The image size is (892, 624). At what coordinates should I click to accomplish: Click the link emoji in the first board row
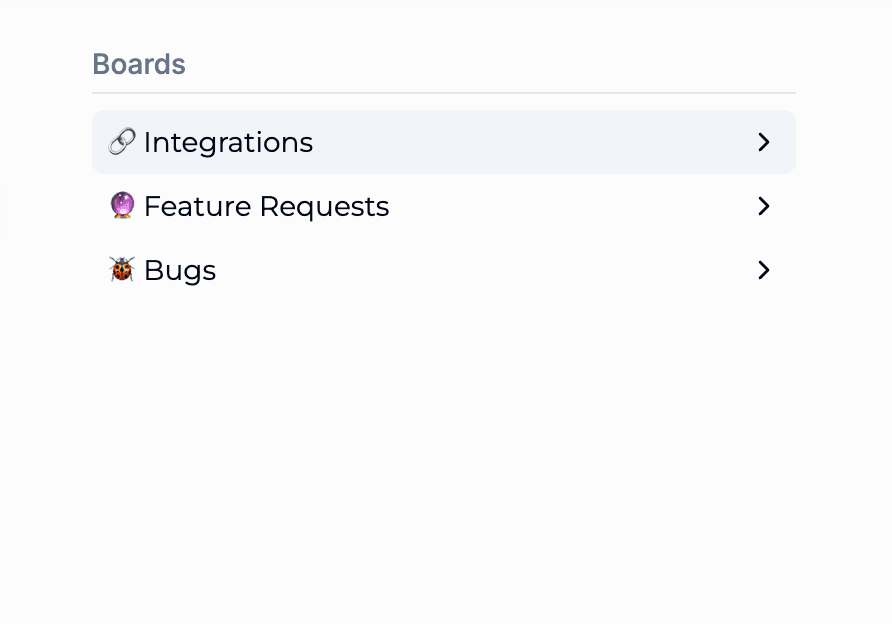[x=122, y=142]
